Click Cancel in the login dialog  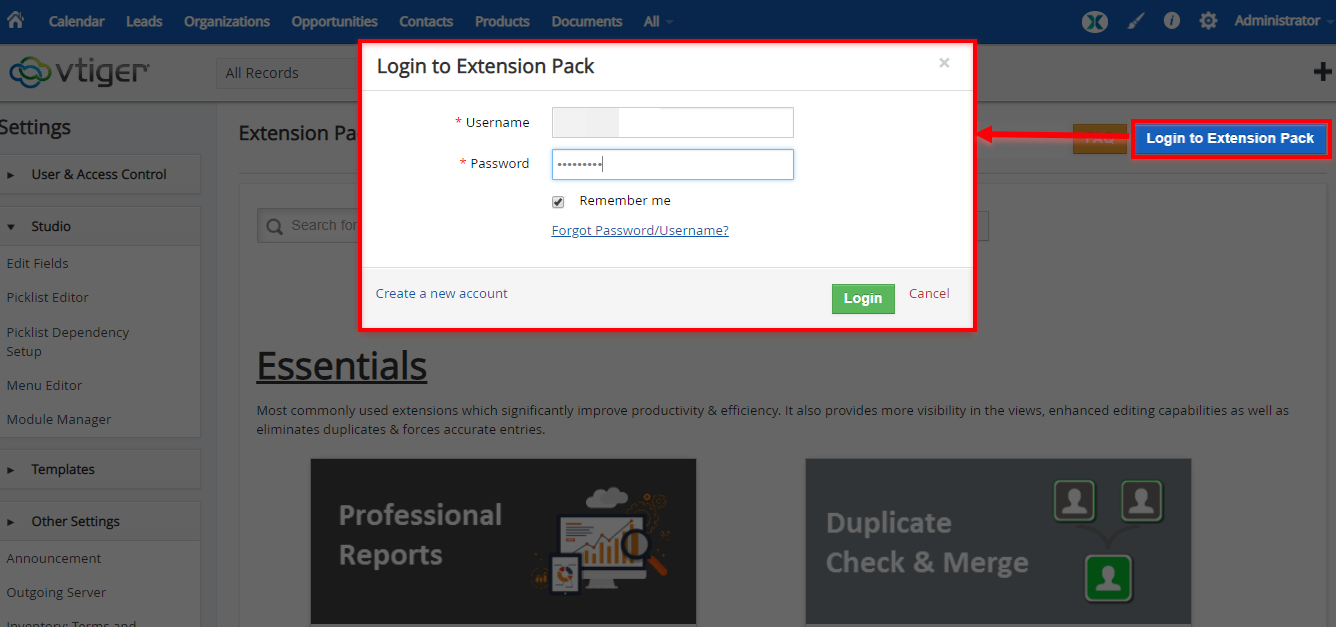pyautogui.click(x=929, y=294)
